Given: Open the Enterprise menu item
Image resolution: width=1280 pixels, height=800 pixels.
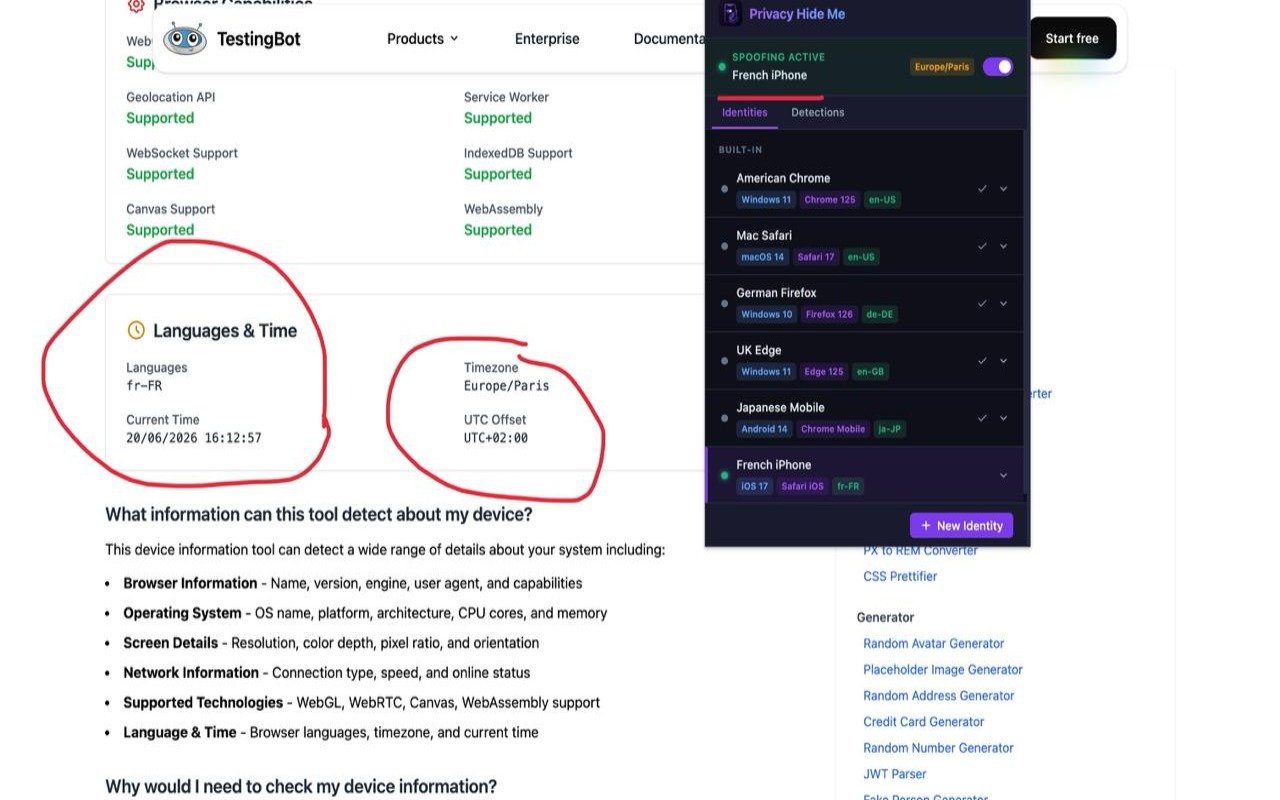Looking at the screenshot, I should [547, 39].
